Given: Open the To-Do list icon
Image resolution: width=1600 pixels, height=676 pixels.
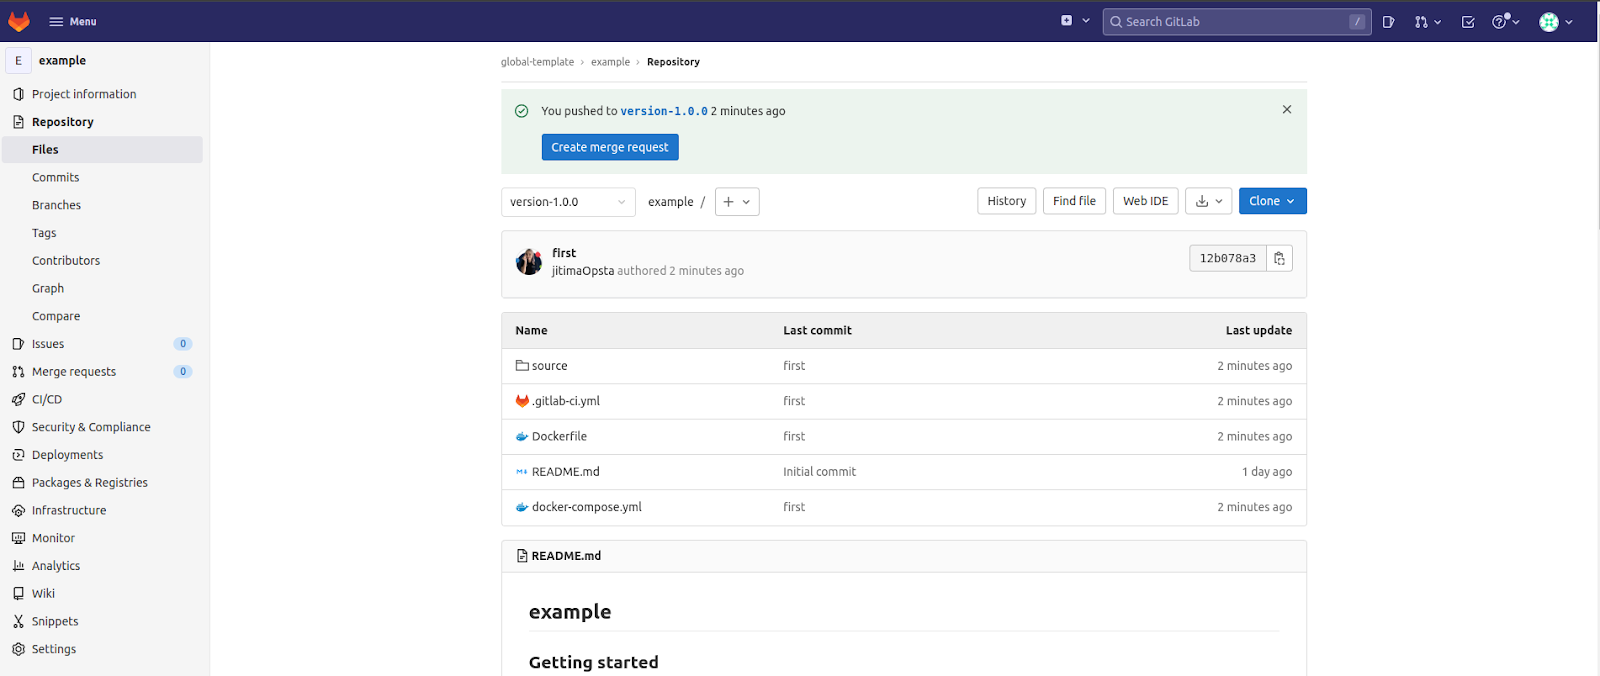Looking at the screenshot, I should coord(1468,22).
